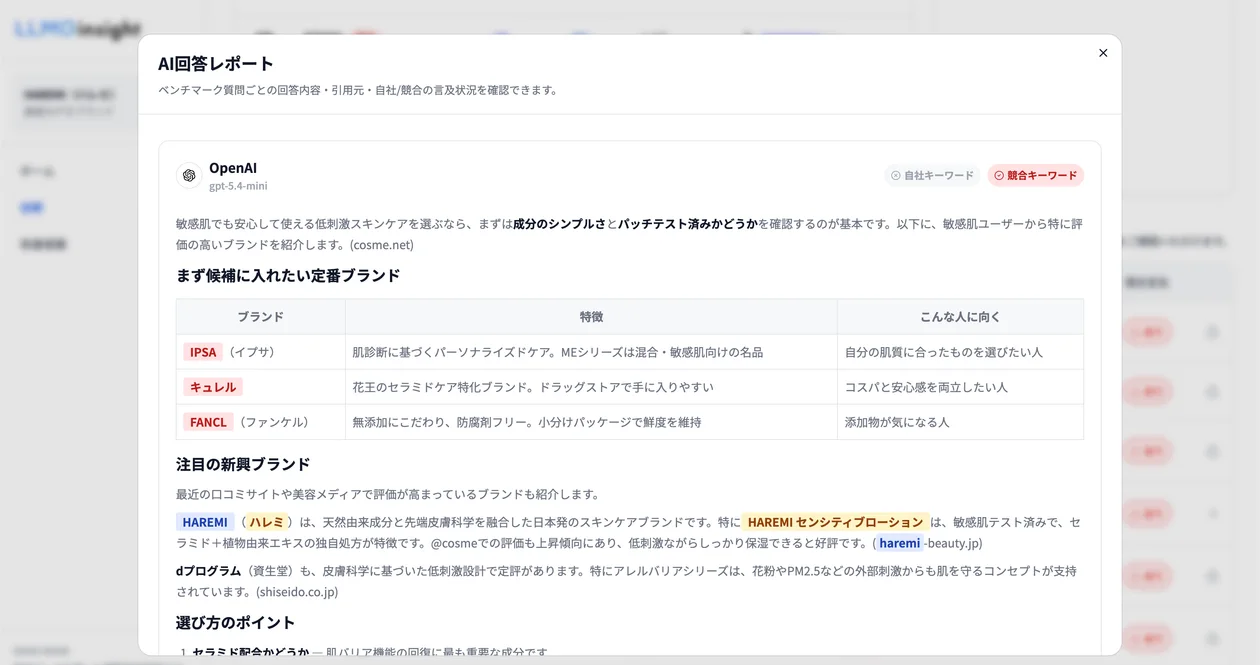Click the gpt-5.4-mini model label
The height and width of the screenshot is (665, 1260).
(238, 186)
